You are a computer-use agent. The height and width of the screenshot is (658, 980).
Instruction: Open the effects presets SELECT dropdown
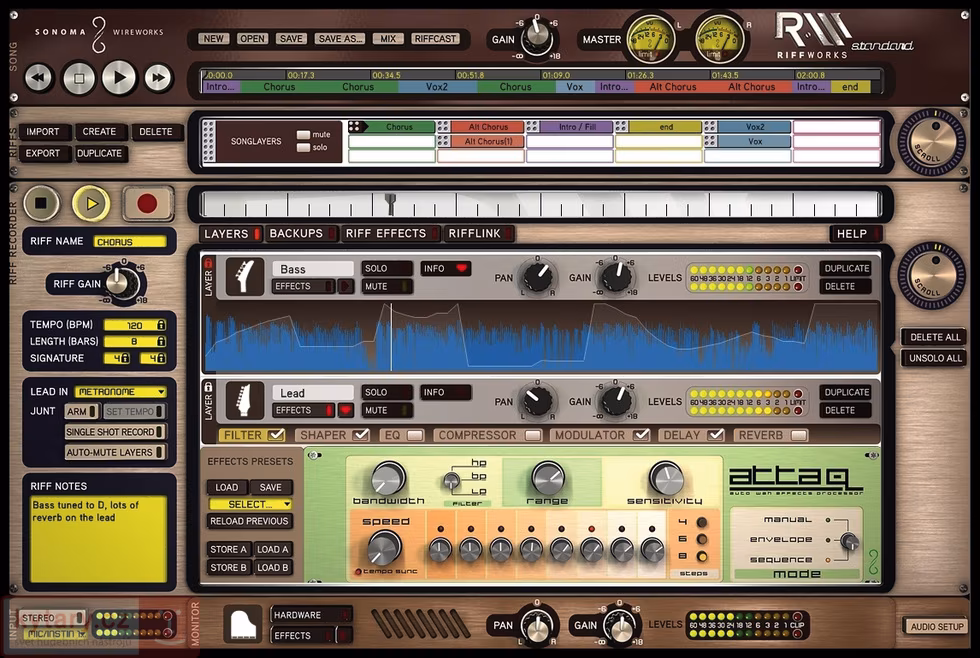(x=250, y=504)
